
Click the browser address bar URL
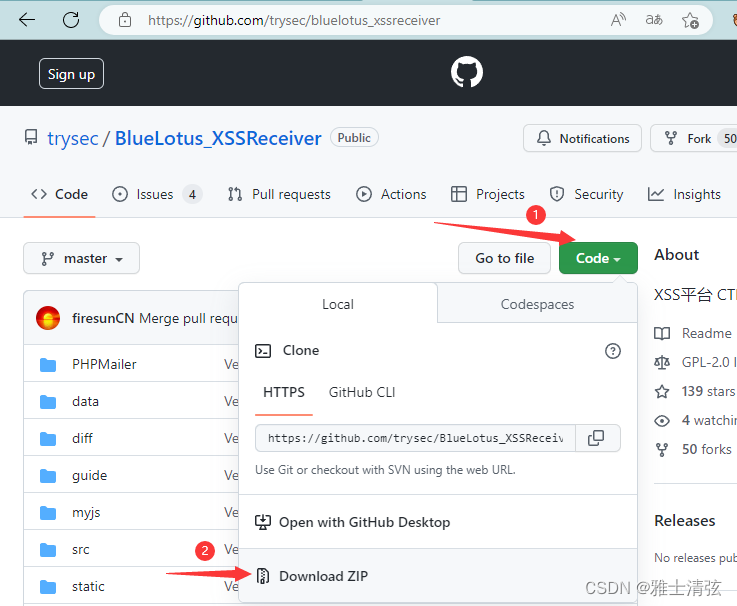(294, 20)
